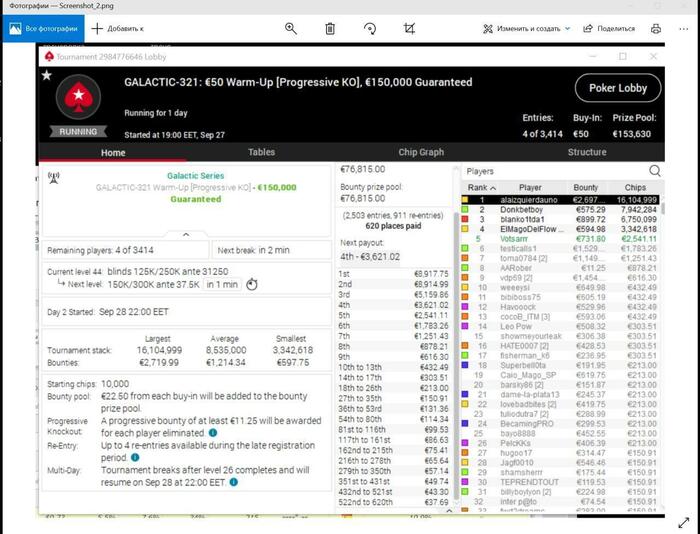Select player row Votsarrr
The image size is (700, 534).
pyautogui.click(x=560, y=239)
